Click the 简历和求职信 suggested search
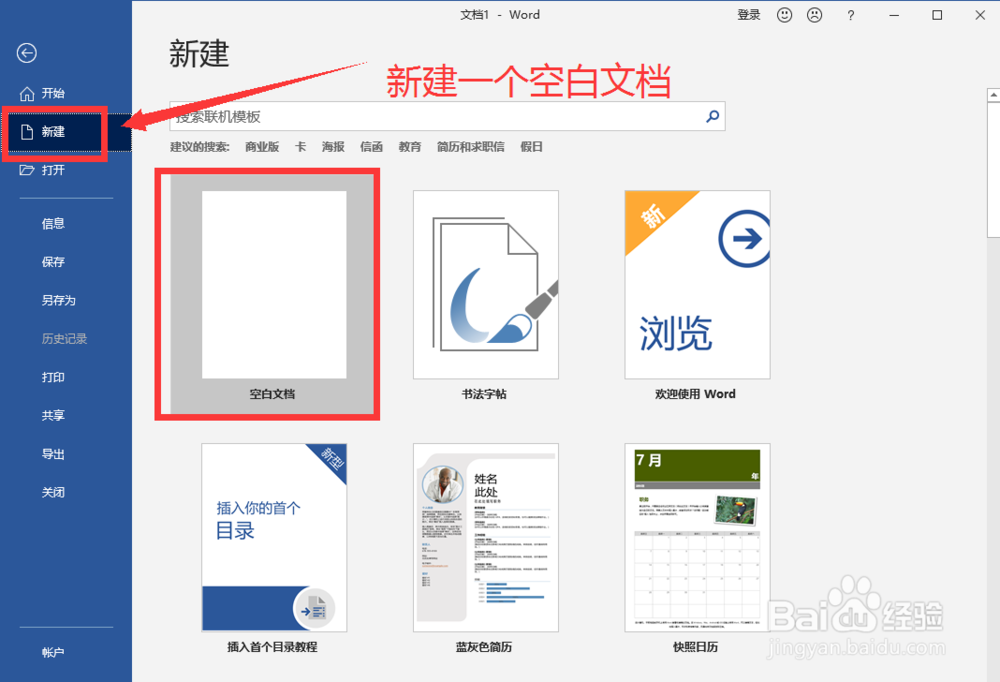Image resolution: width=1000 pixels, height=682 pixels. pos(471,147)
